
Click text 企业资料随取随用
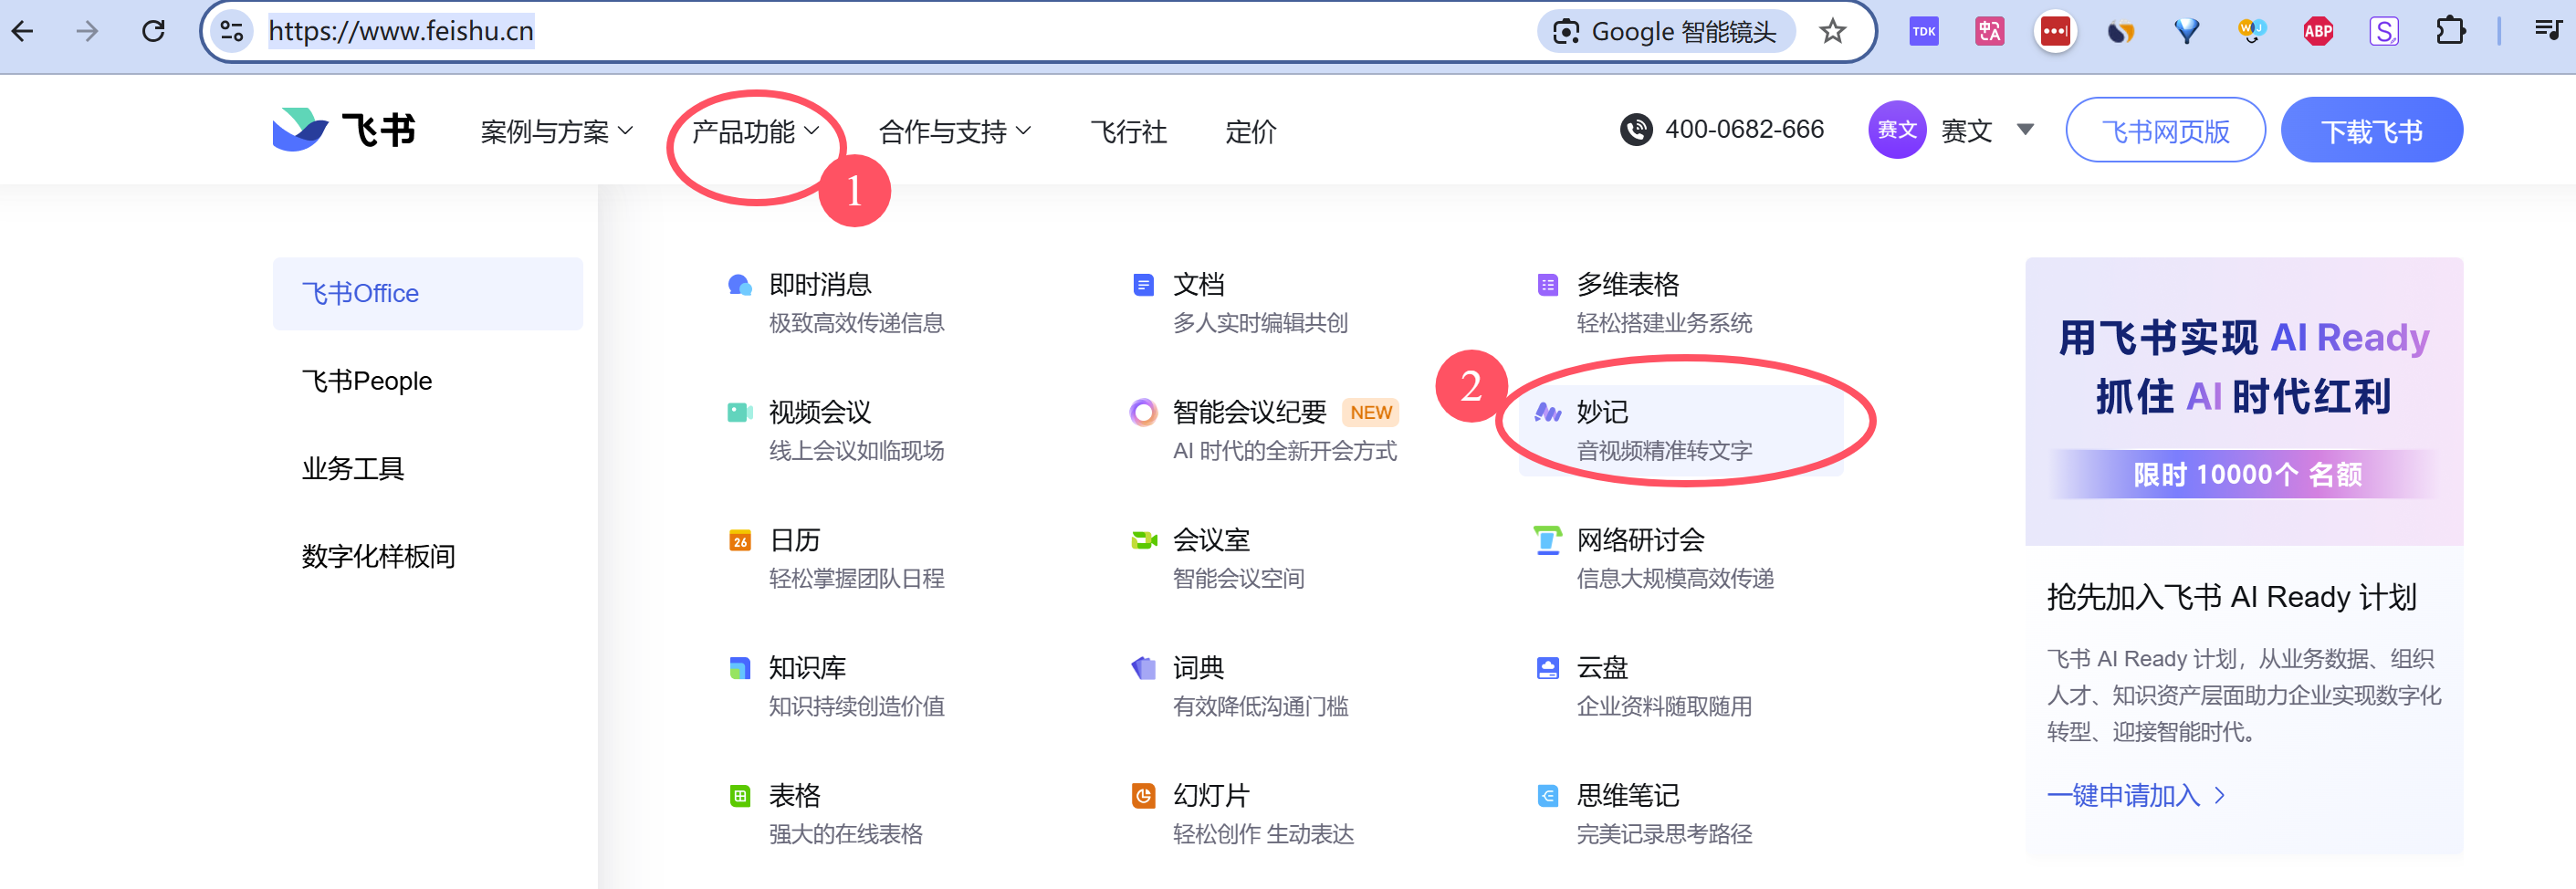[1664, 707]
